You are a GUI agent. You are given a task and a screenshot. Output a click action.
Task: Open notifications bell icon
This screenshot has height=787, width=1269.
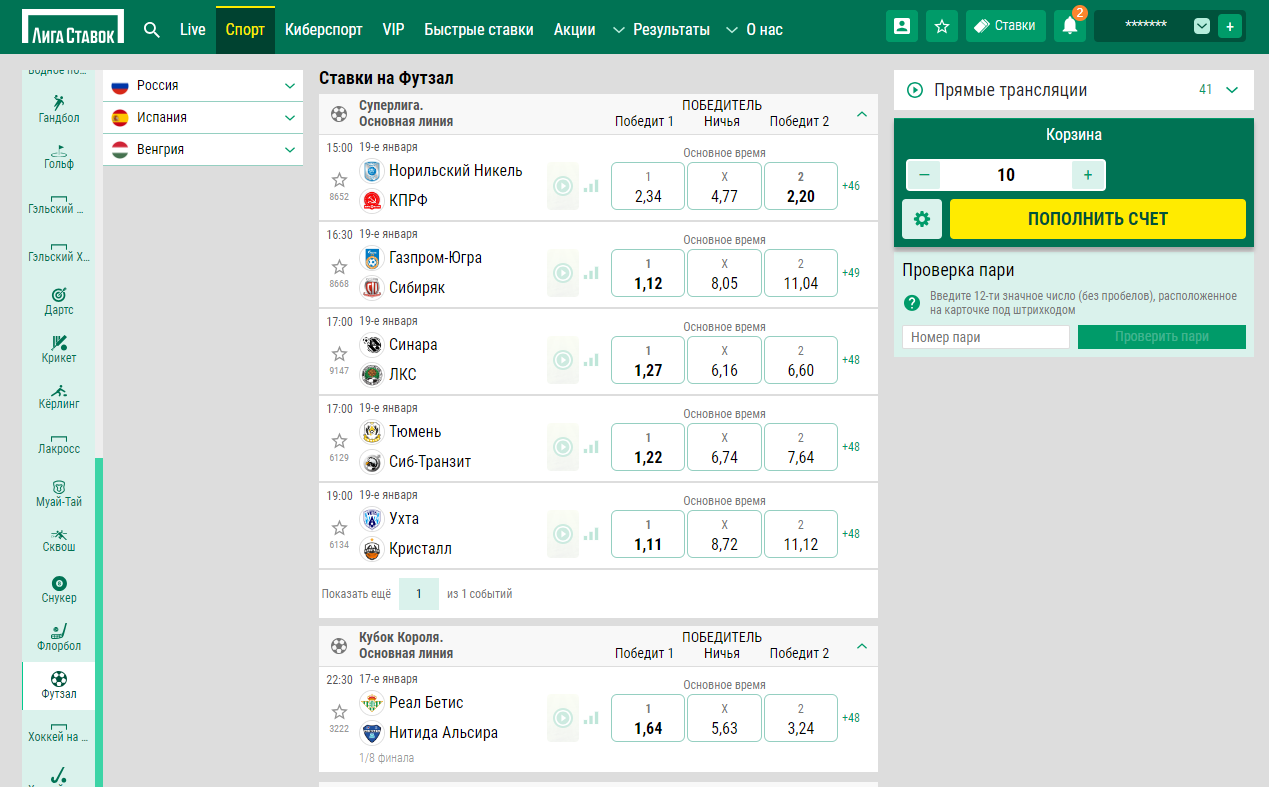(1070, 26)
